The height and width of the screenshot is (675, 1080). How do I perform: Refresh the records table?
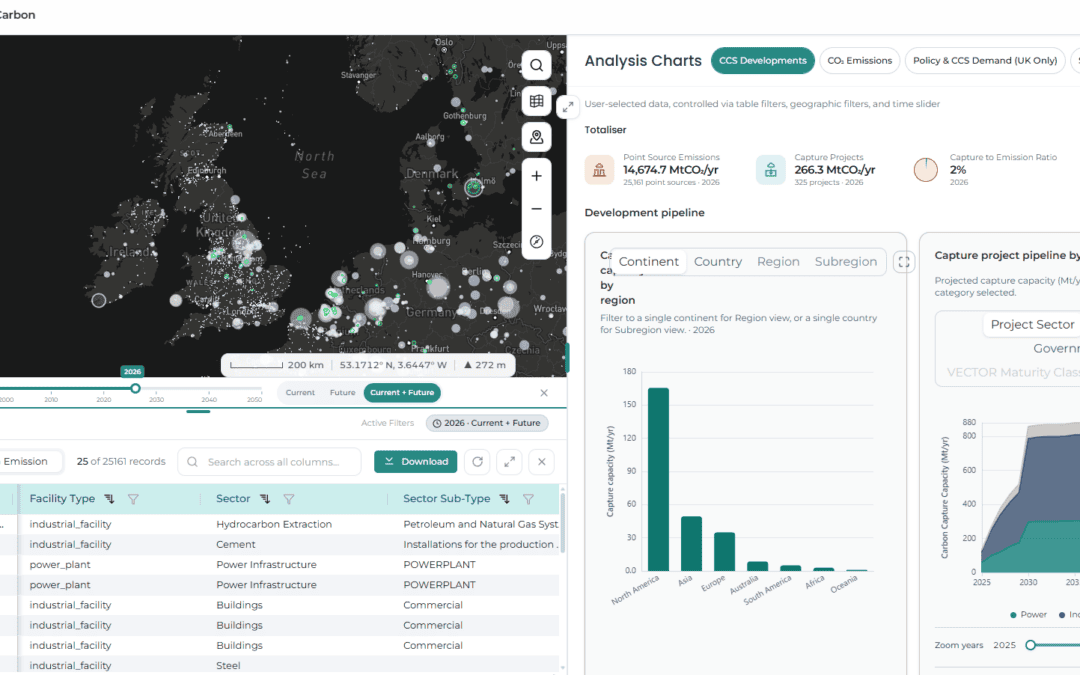(477, 461)
